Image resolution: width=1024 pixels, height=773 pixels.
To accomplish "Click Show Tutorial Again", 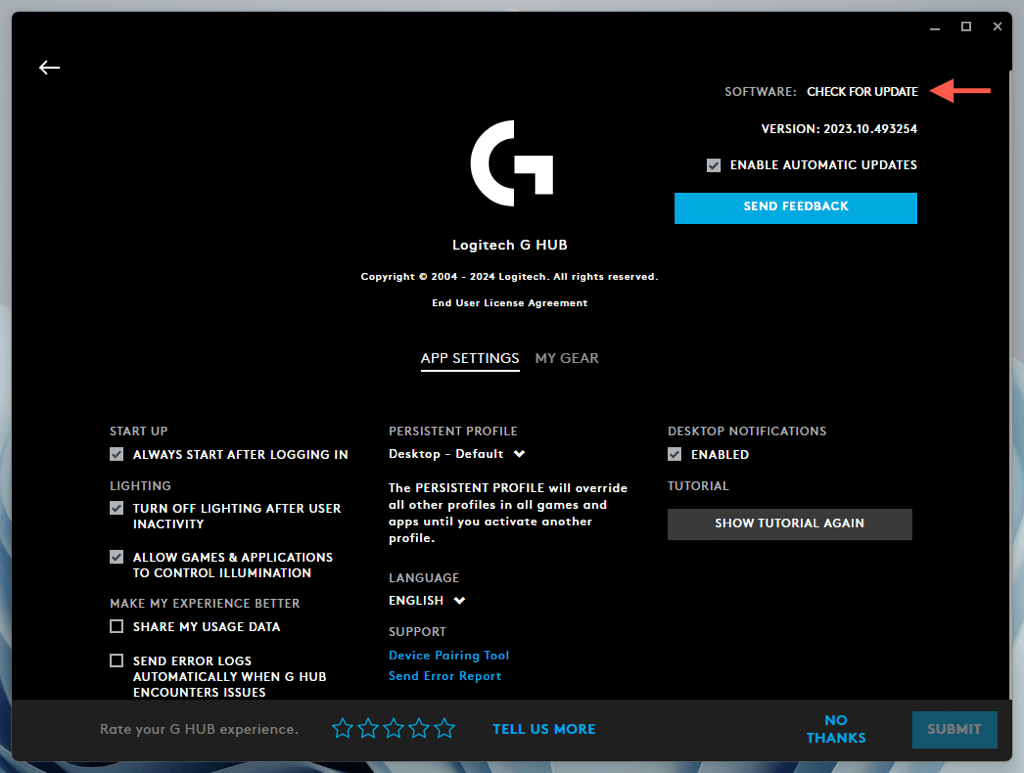I will (790, 524).
